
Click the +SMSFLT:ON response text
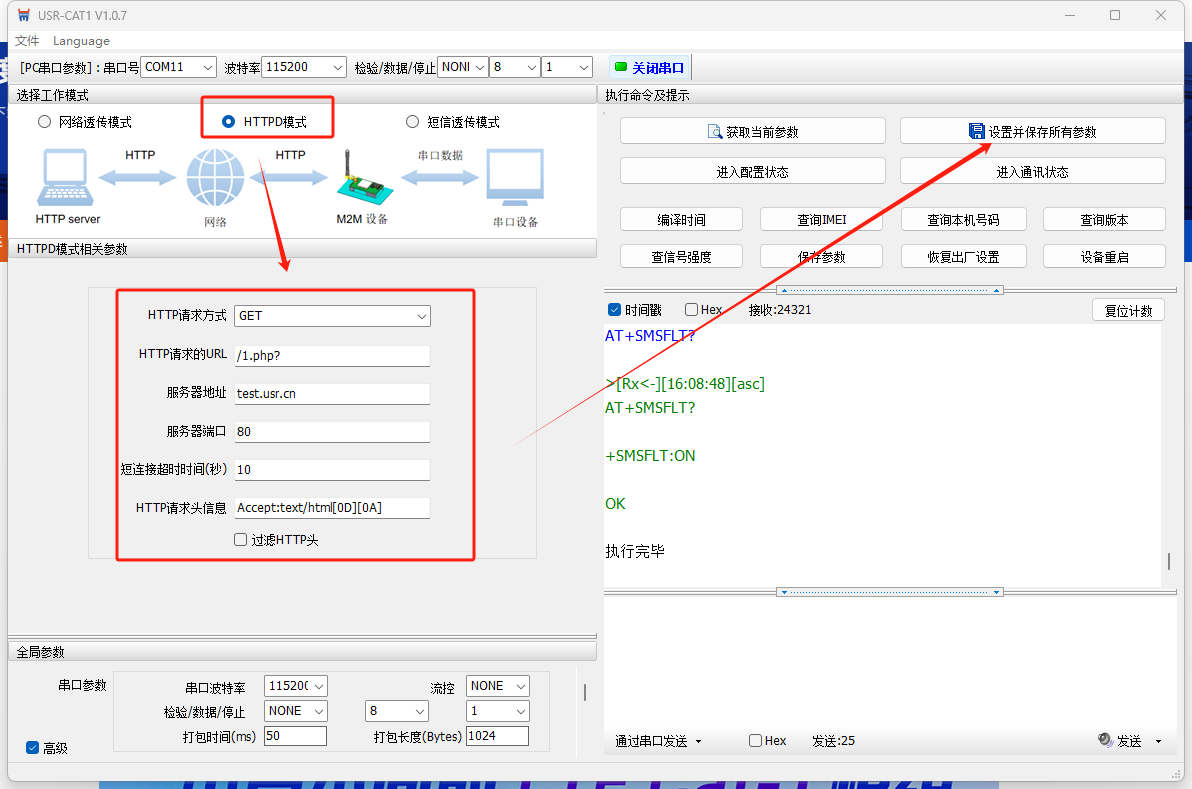pos(650,456)
